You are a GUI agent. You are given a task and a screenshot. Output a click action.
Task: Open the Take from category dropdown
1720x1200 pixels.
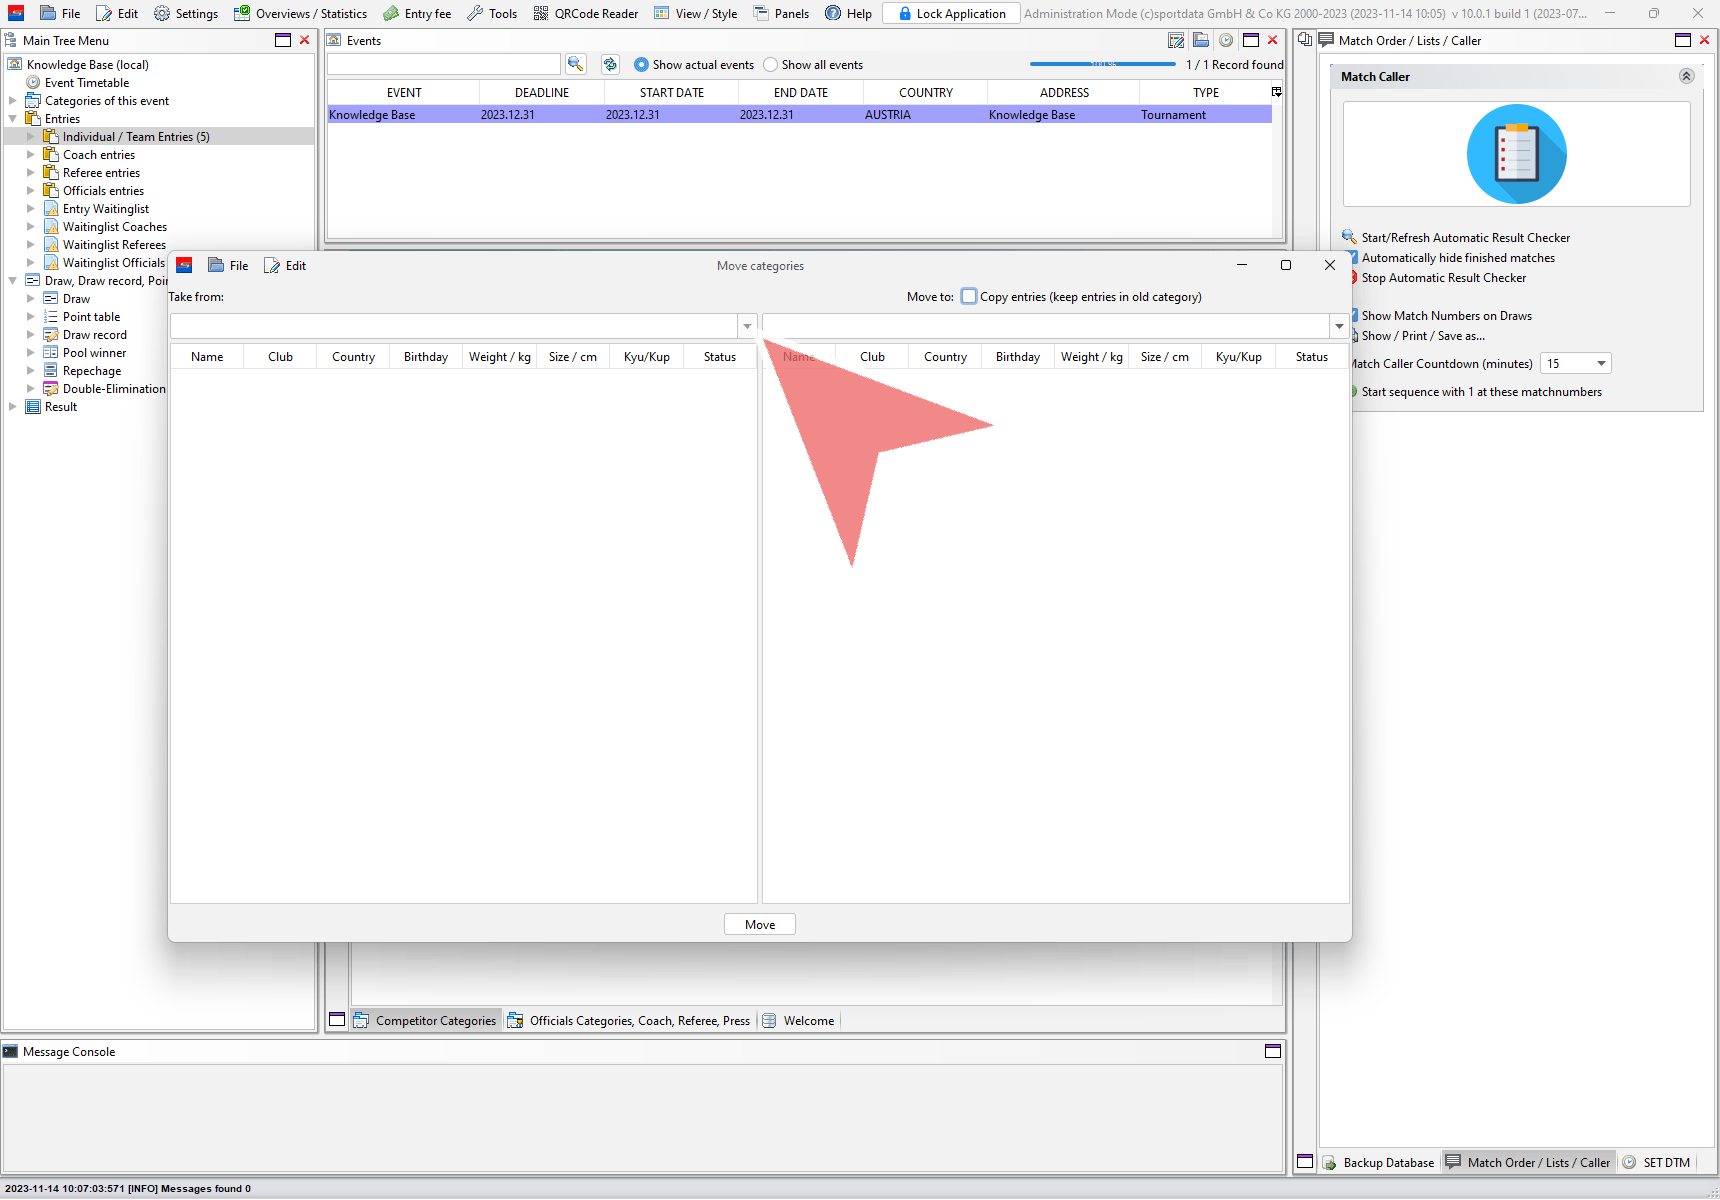pyautogui.click(x=747, y=326)
